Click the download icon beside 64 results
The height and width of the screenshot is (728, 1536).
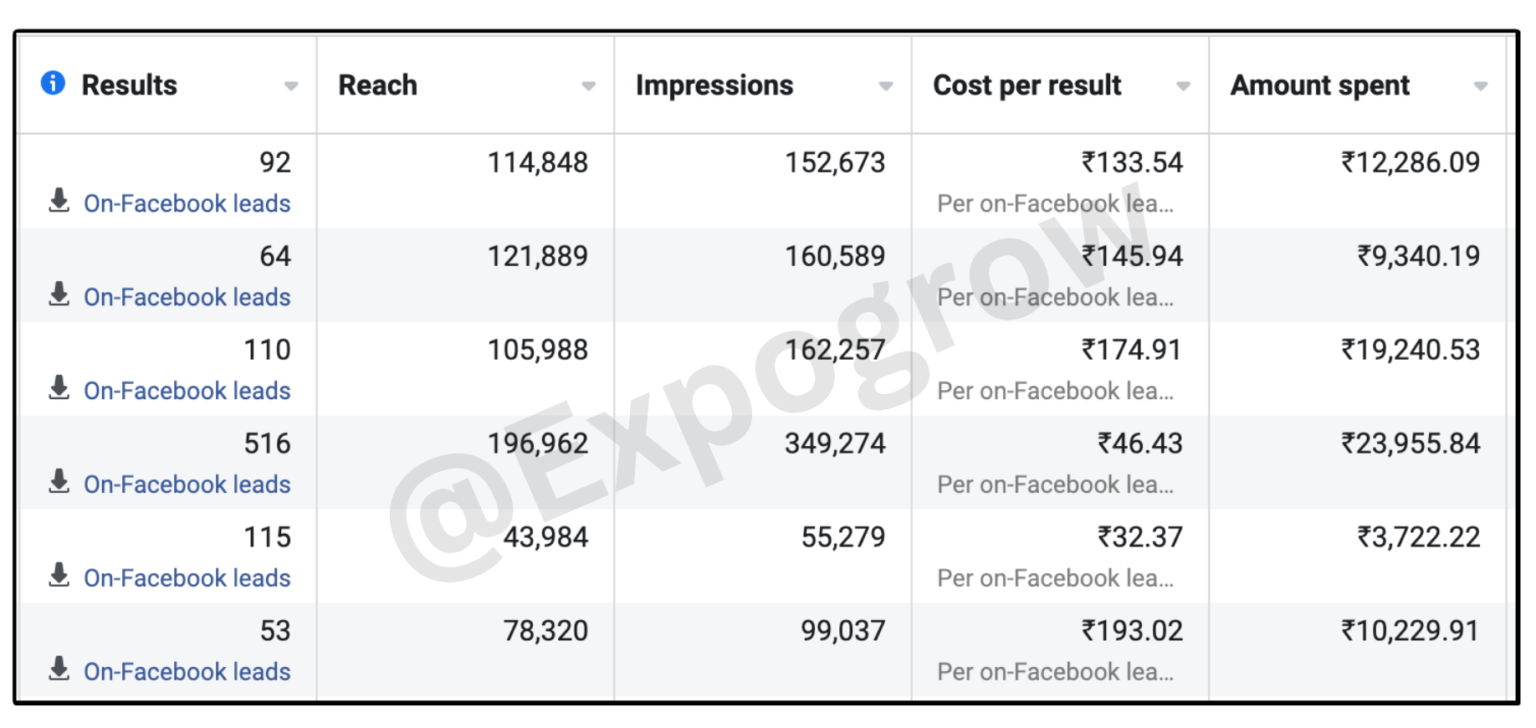point(59,295)
